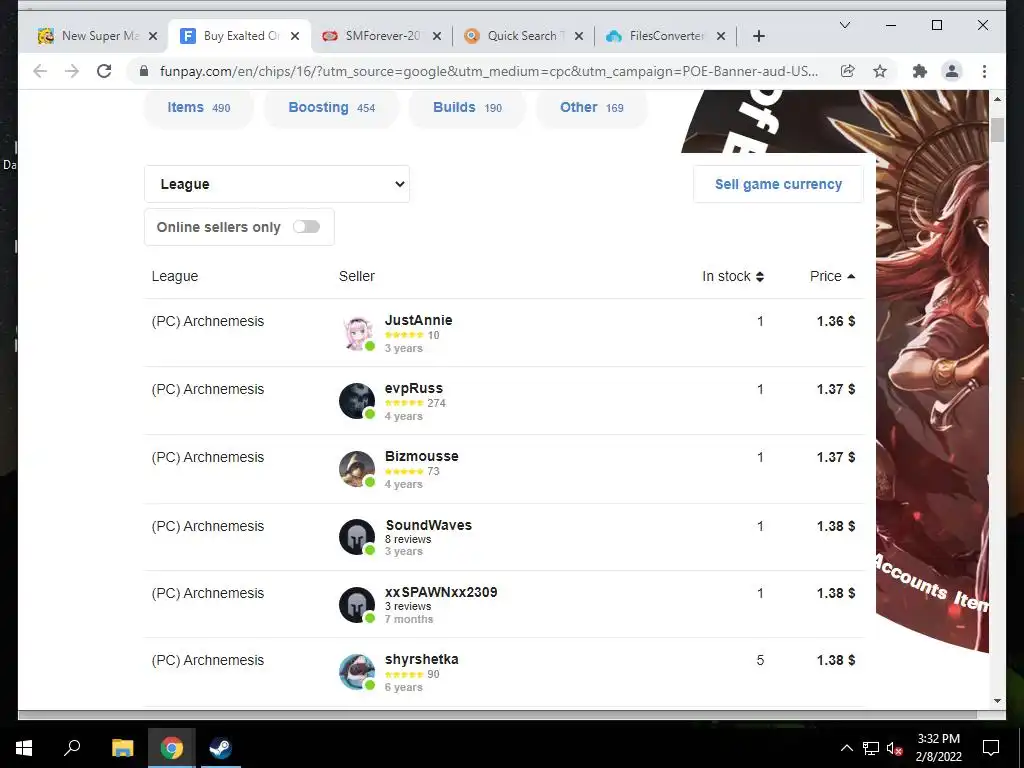This screenshot has height=768, width=1024.
Task: Open a new browser tab
Action: click(758, 36)
